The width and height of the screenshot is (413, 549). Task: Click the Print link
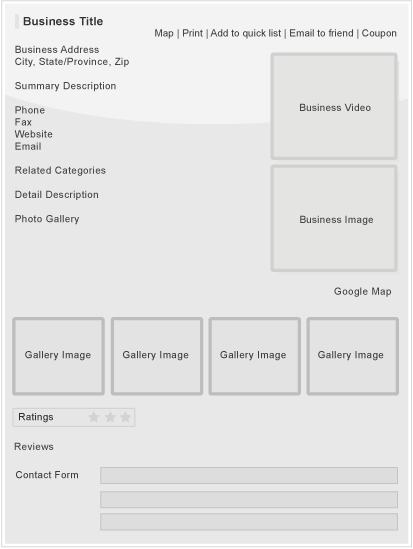(x=192, y=33)
